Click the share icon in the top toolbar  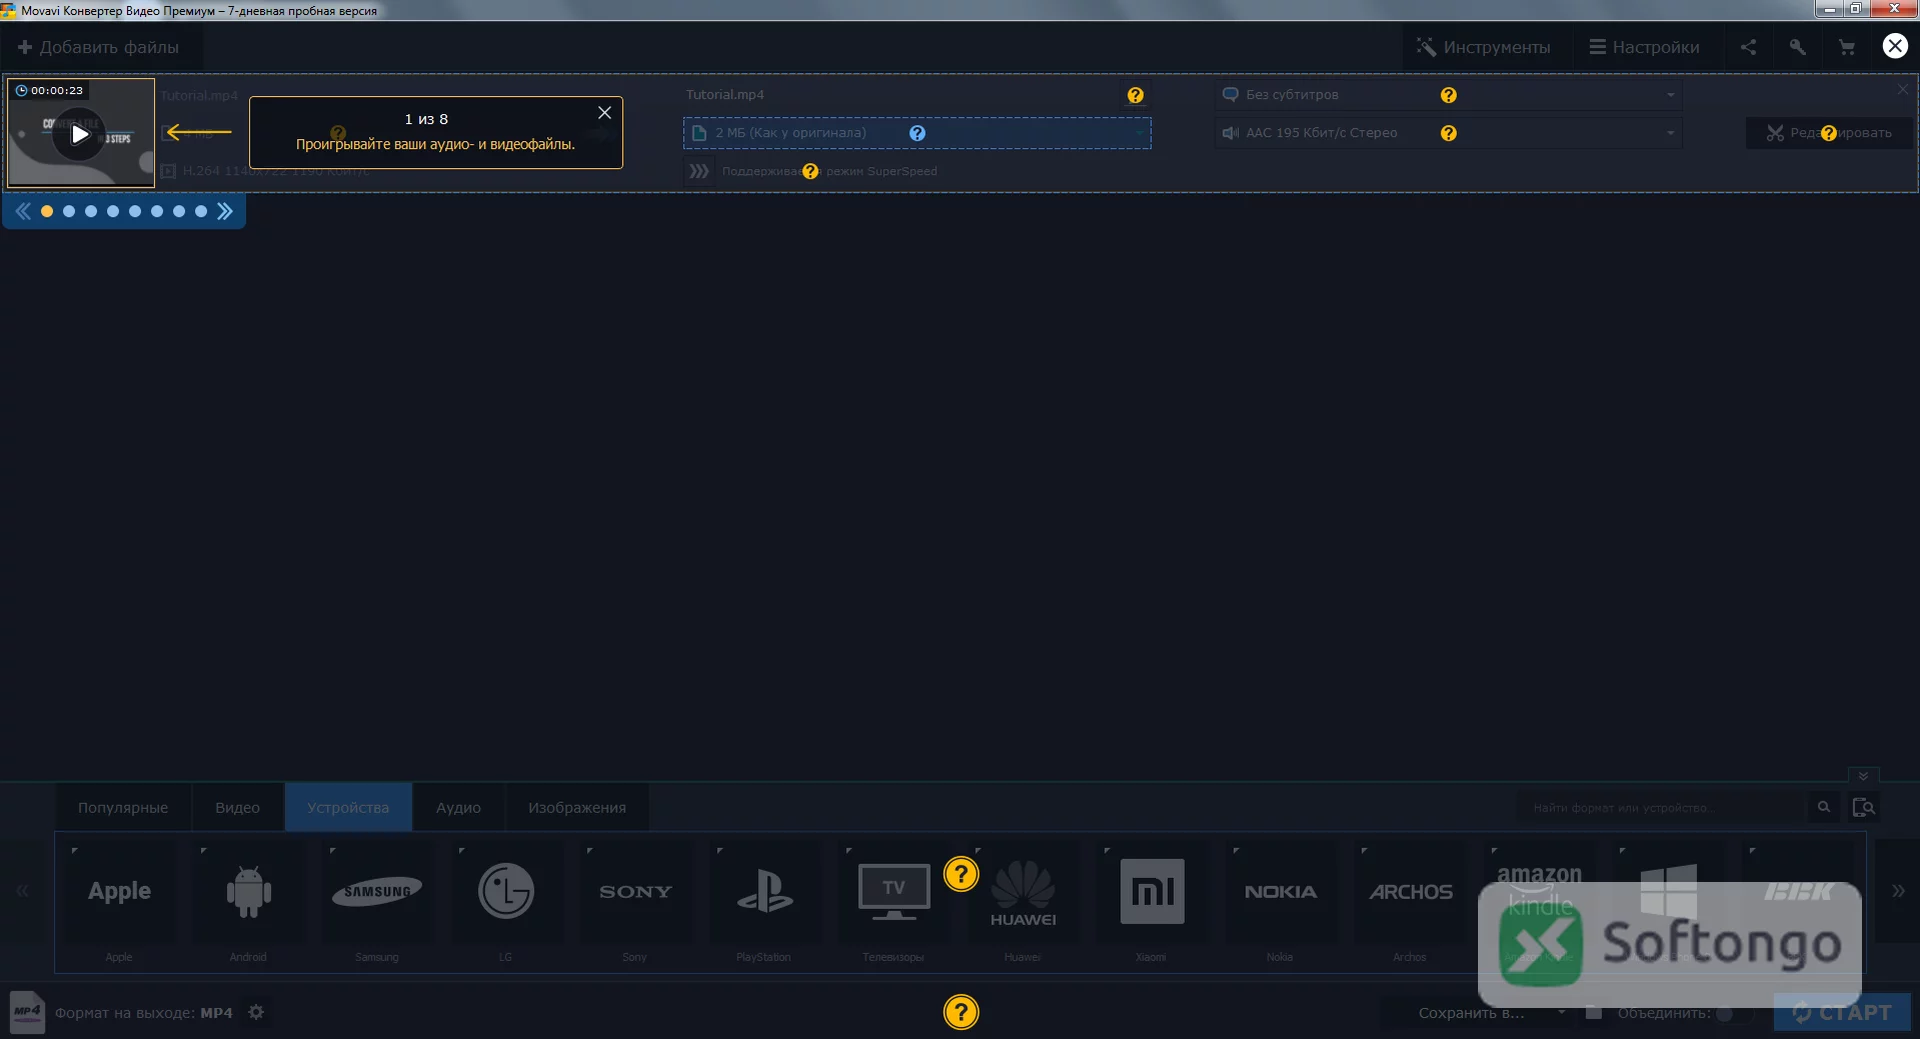1748,47
